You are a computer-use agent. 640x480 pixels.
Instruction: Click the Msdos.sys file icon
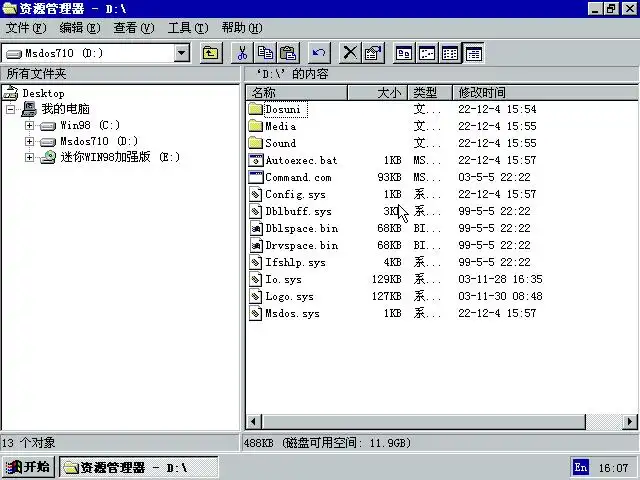256,313
